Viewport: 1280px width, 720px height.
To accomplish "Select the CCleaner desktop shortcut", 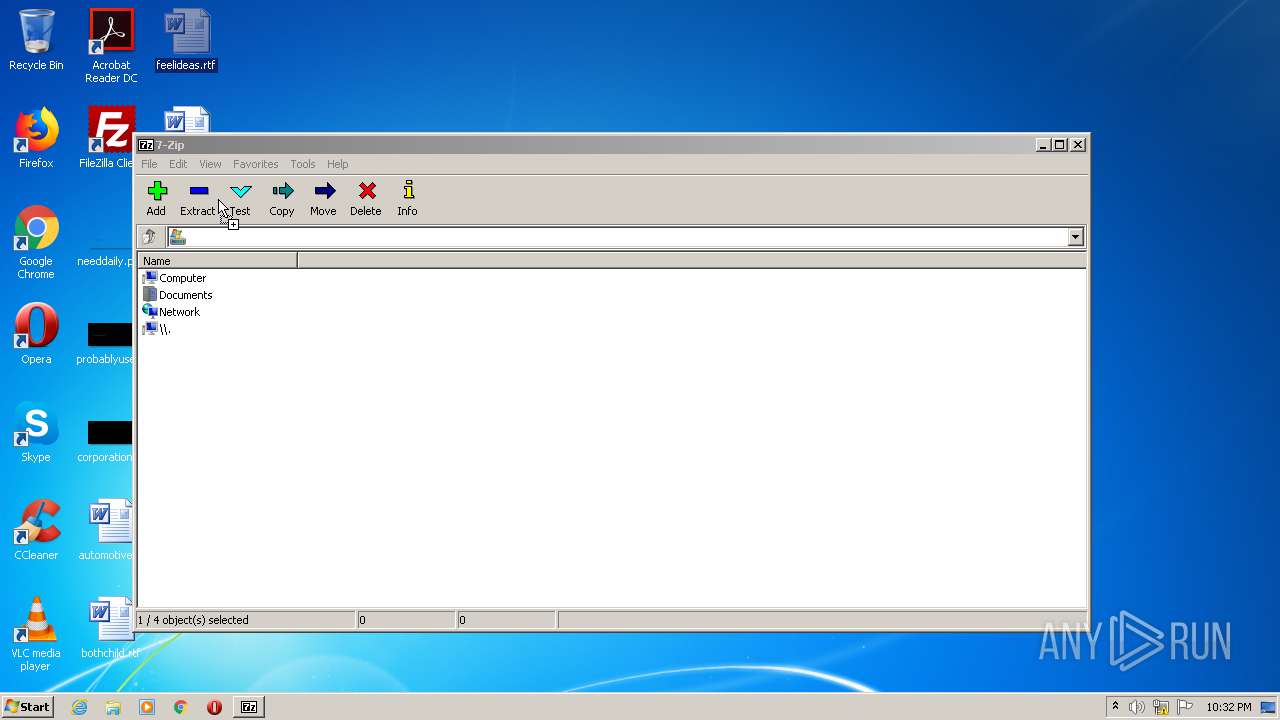I will pyautogui.click(x=36, y=530).
